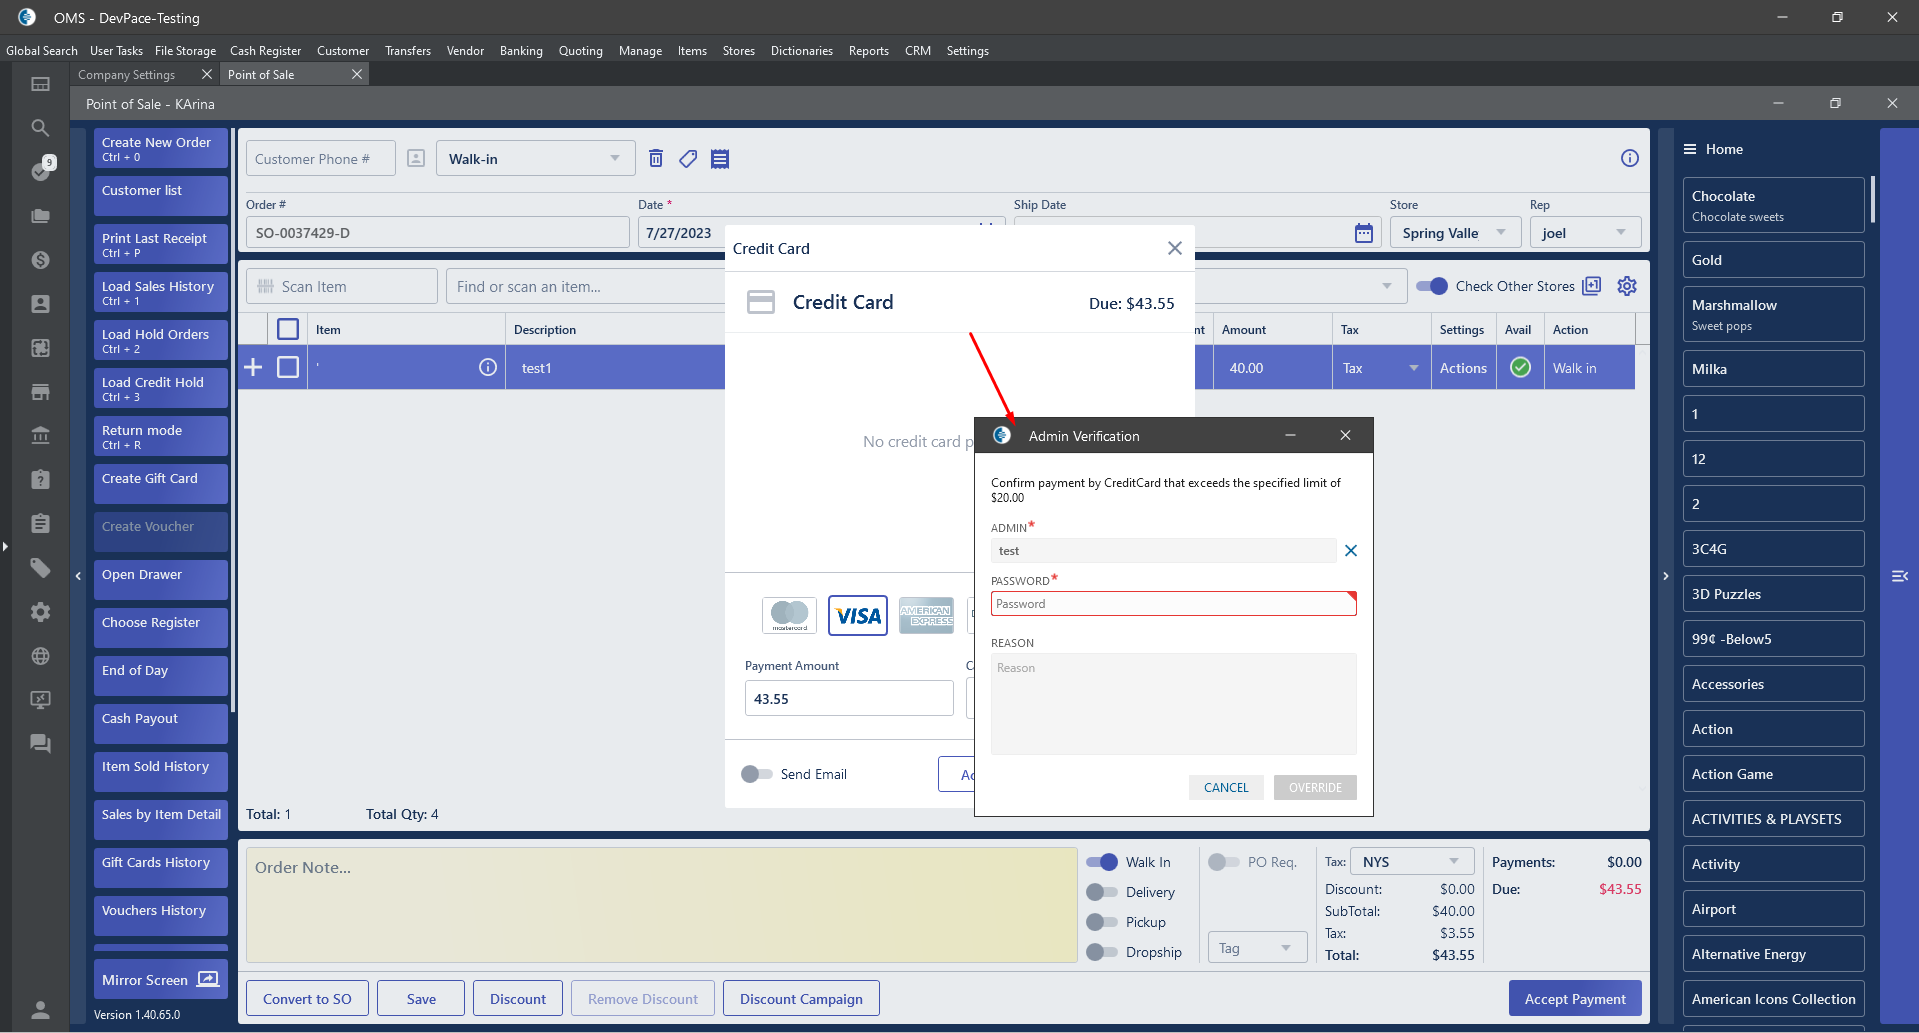Open the Reports menu
1919x1033 pixels.
[x=869, y=51]
